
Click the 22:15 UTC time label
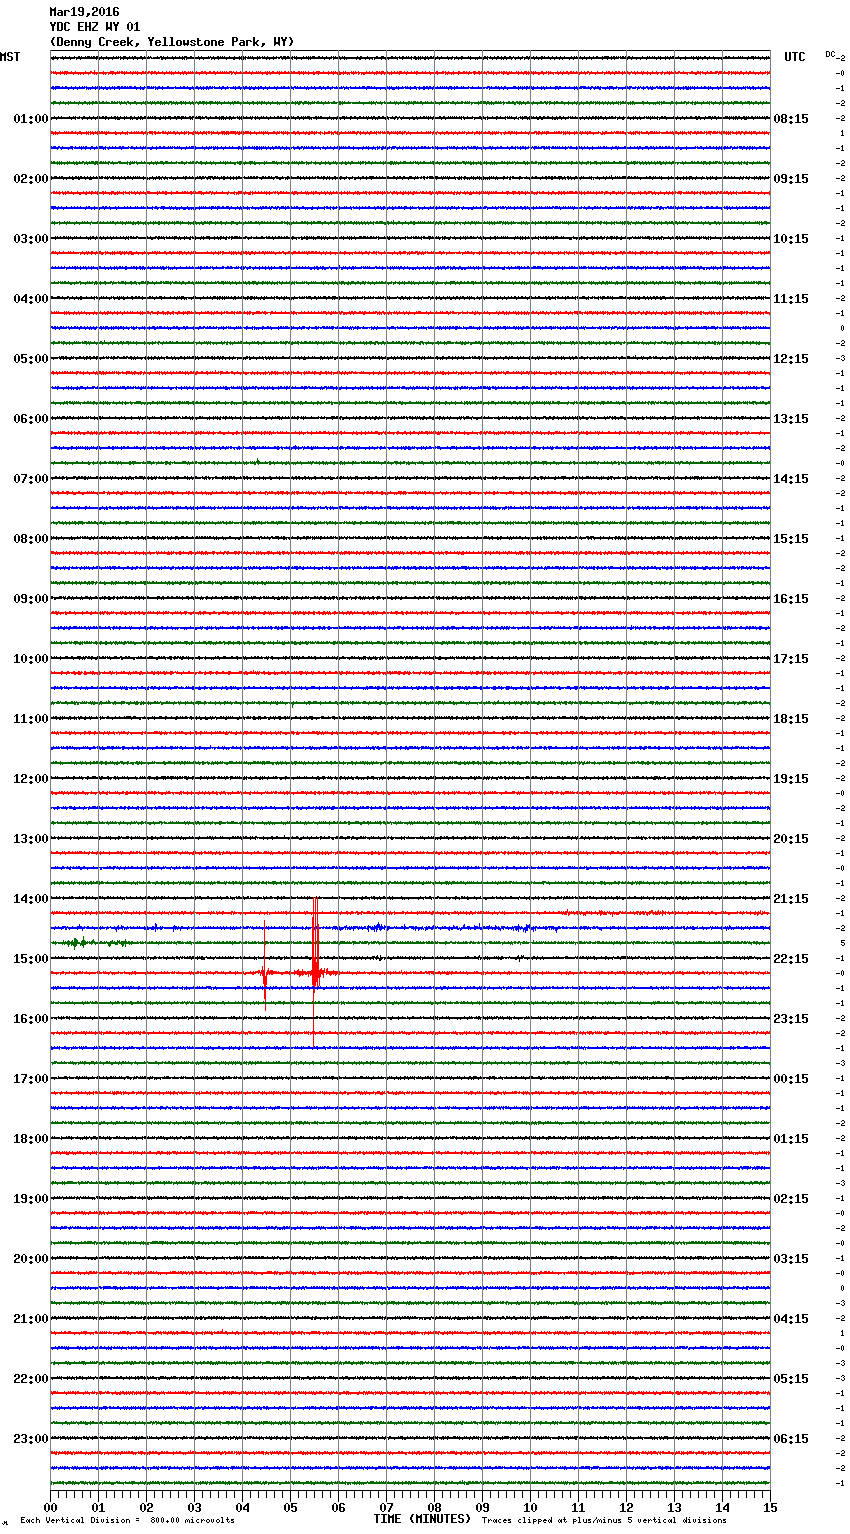(x=791, y=959)
